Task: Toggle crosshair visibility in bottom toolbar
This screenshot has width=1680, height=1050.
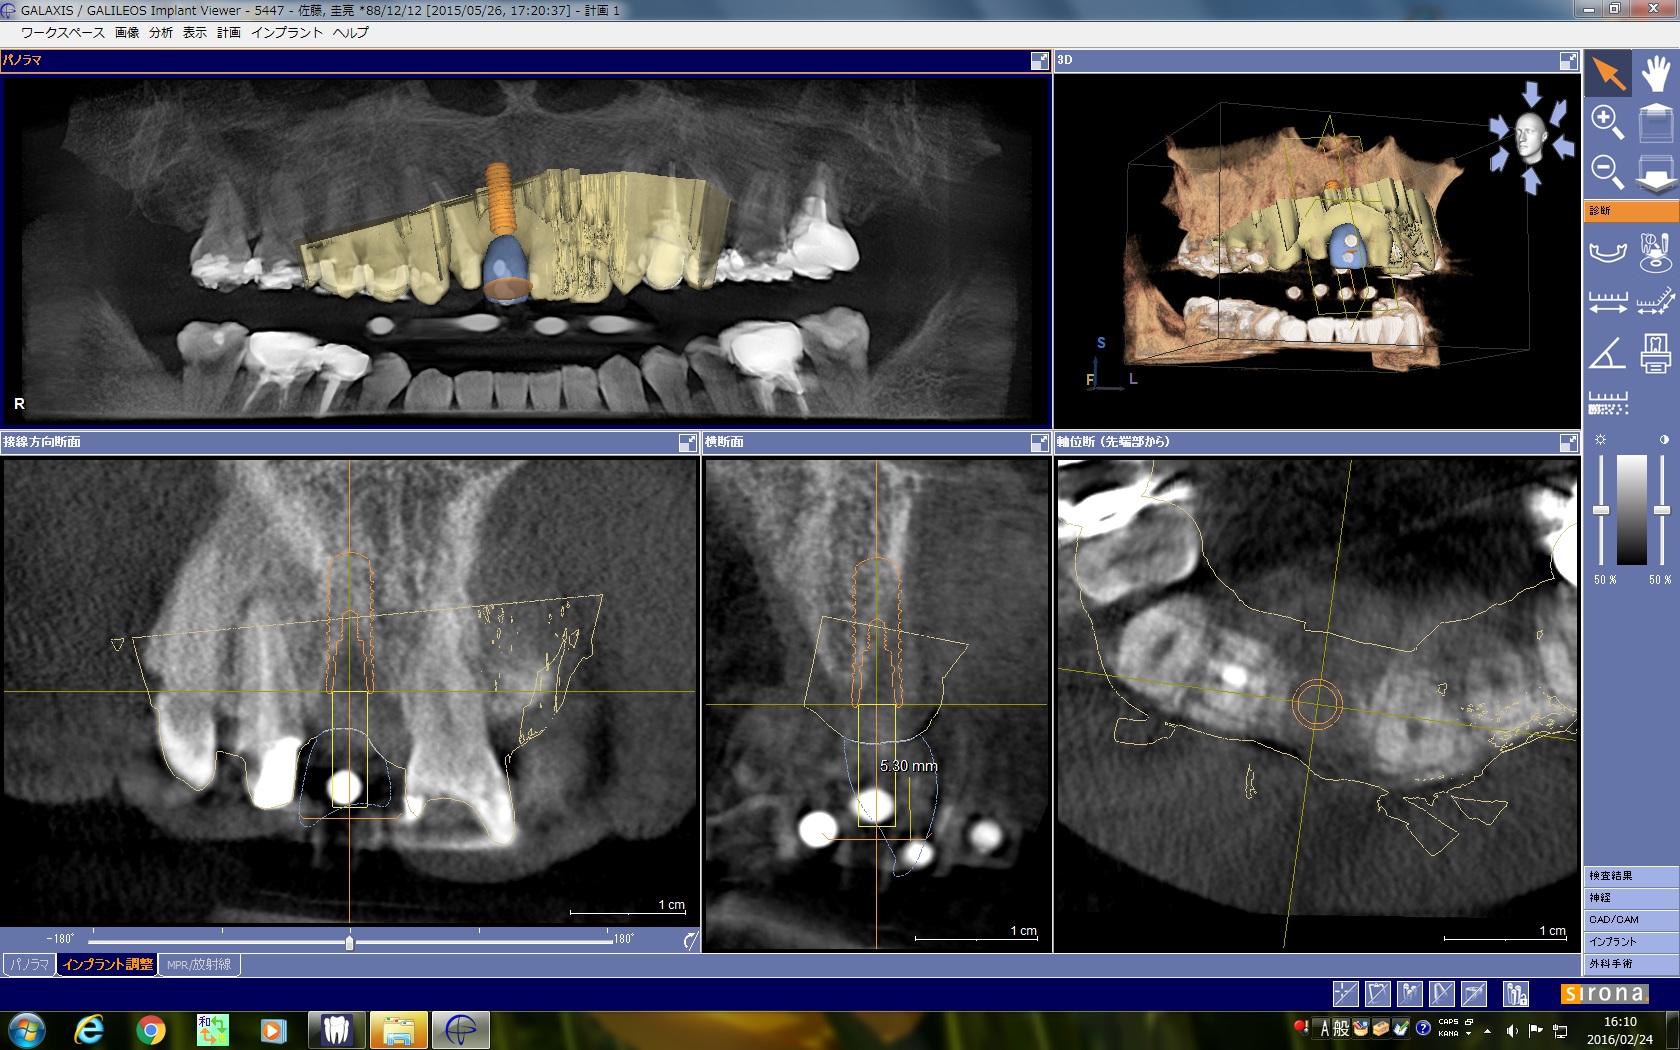Action: pos(1346,994)
